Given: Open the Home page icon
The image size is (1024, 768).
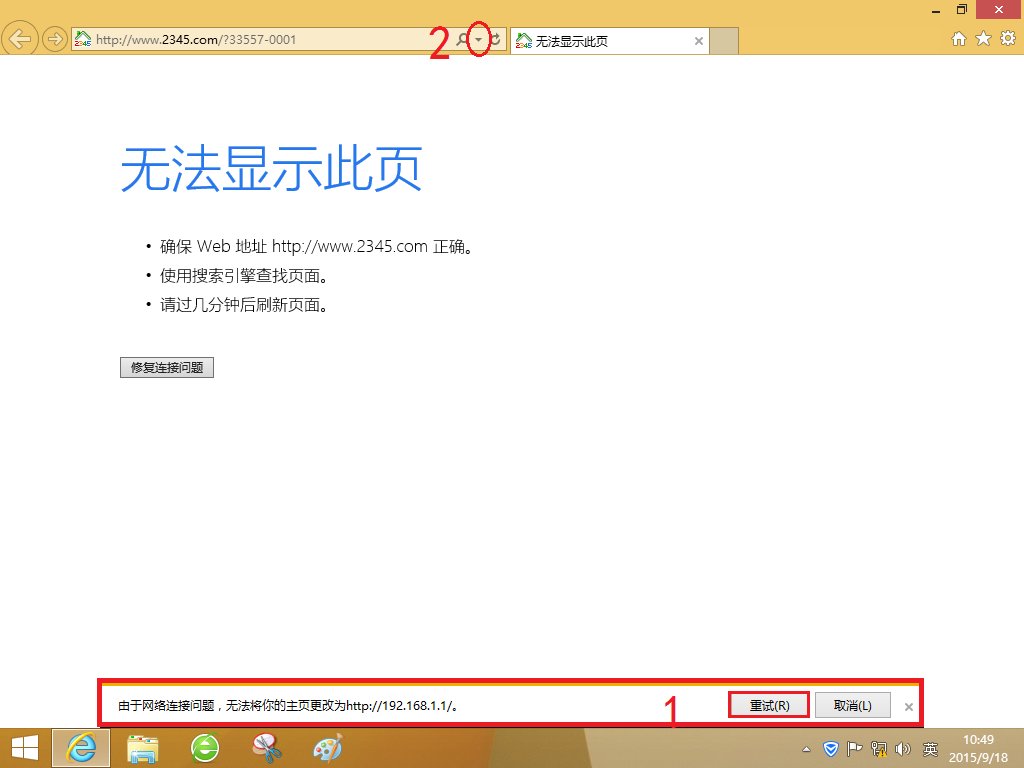Looking at the screenshot, I should point(958,39).
